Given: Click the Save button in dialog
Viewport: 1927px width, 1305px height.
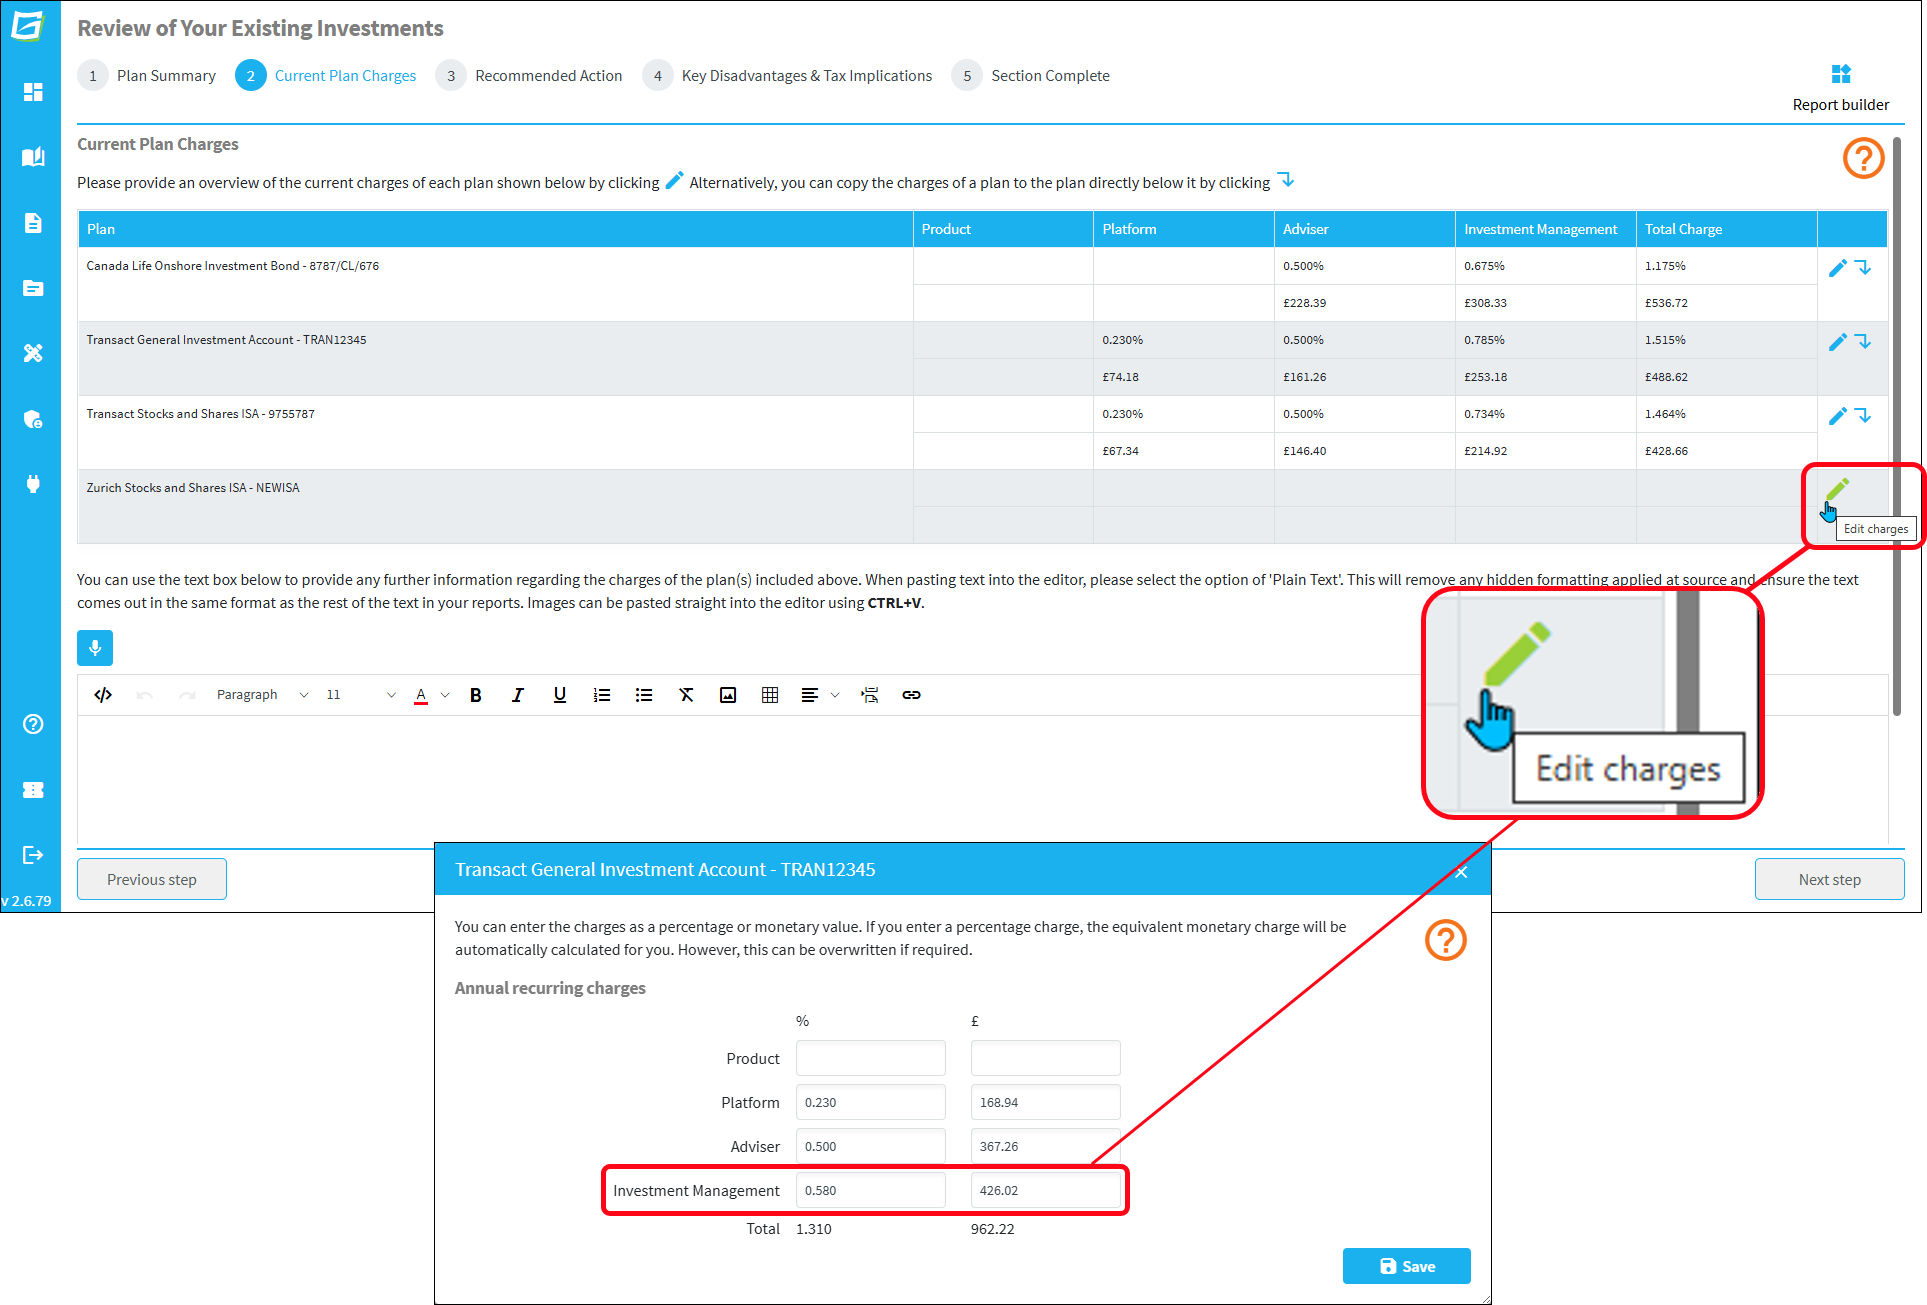Looking at the screenshot, I should [x=1406, y=1266].
